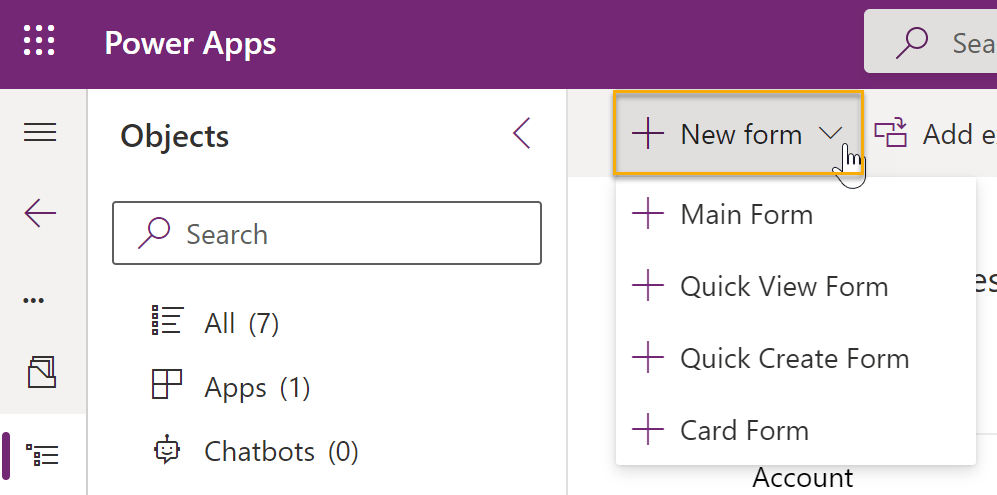Expand the New form dropdown chevron
This screenshot has height=495, width=997.
830,134
